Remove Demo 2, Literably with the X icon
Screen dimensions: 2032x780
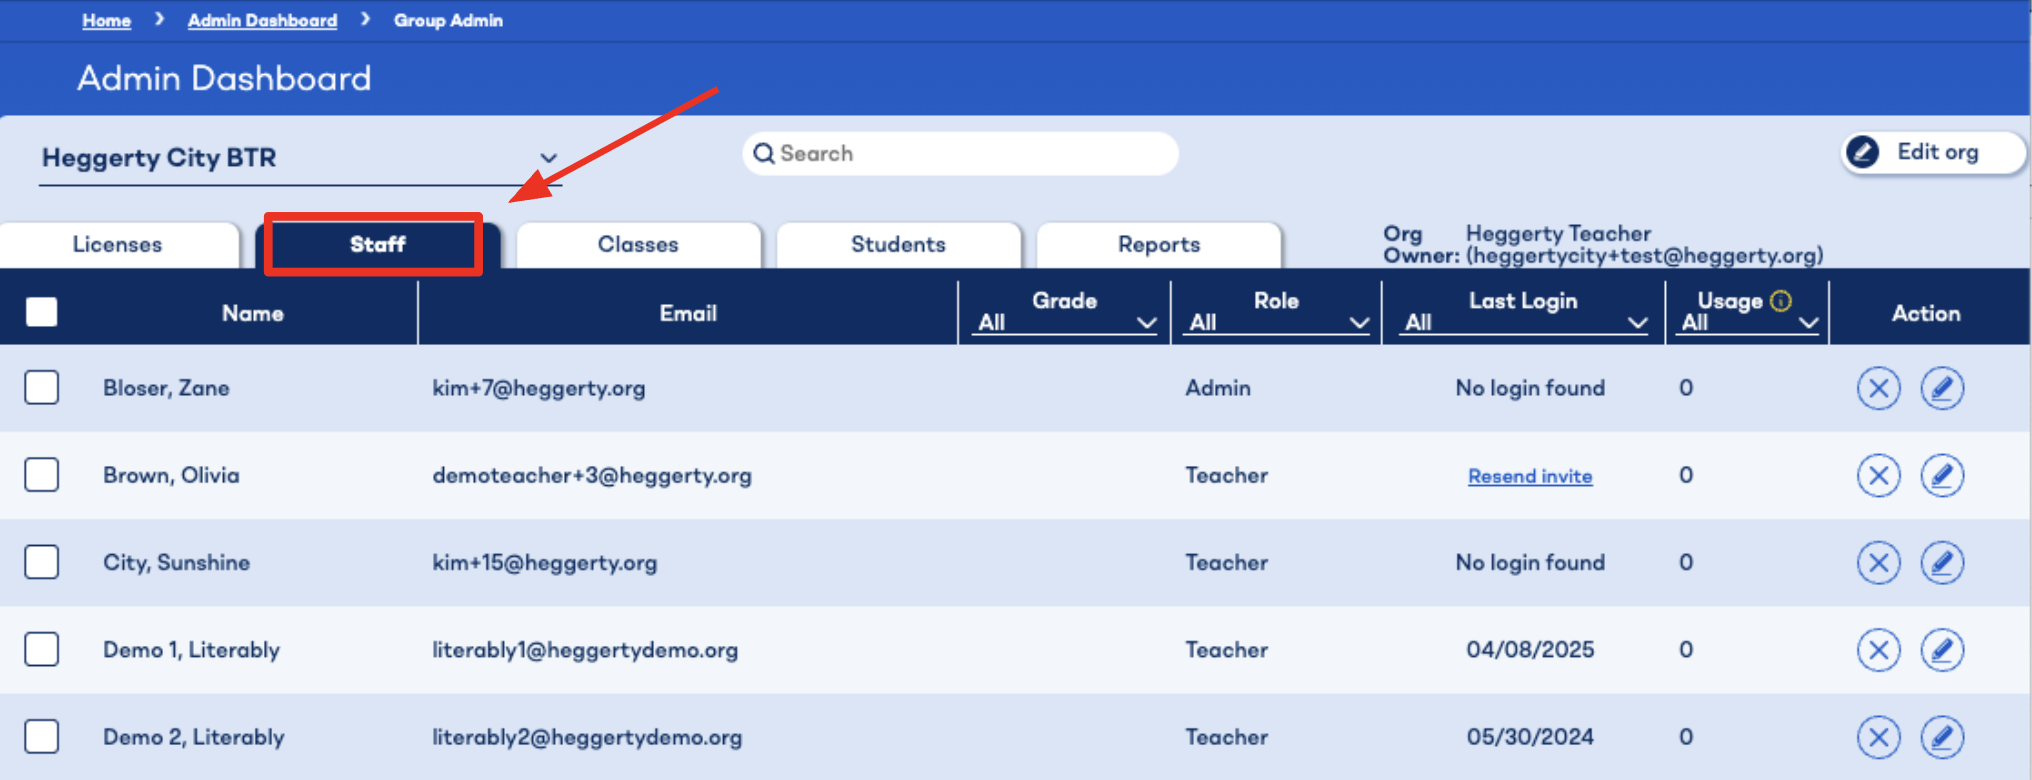pos(1878,737)
